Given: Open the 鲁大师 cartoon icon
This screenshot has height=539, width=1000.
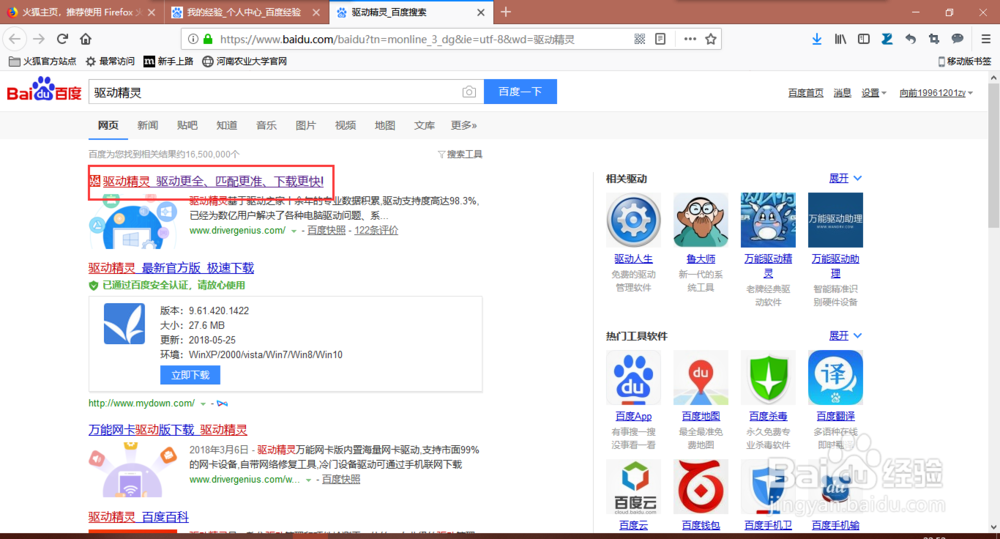Looking at the screenshot, I should (x=700, y=220).
